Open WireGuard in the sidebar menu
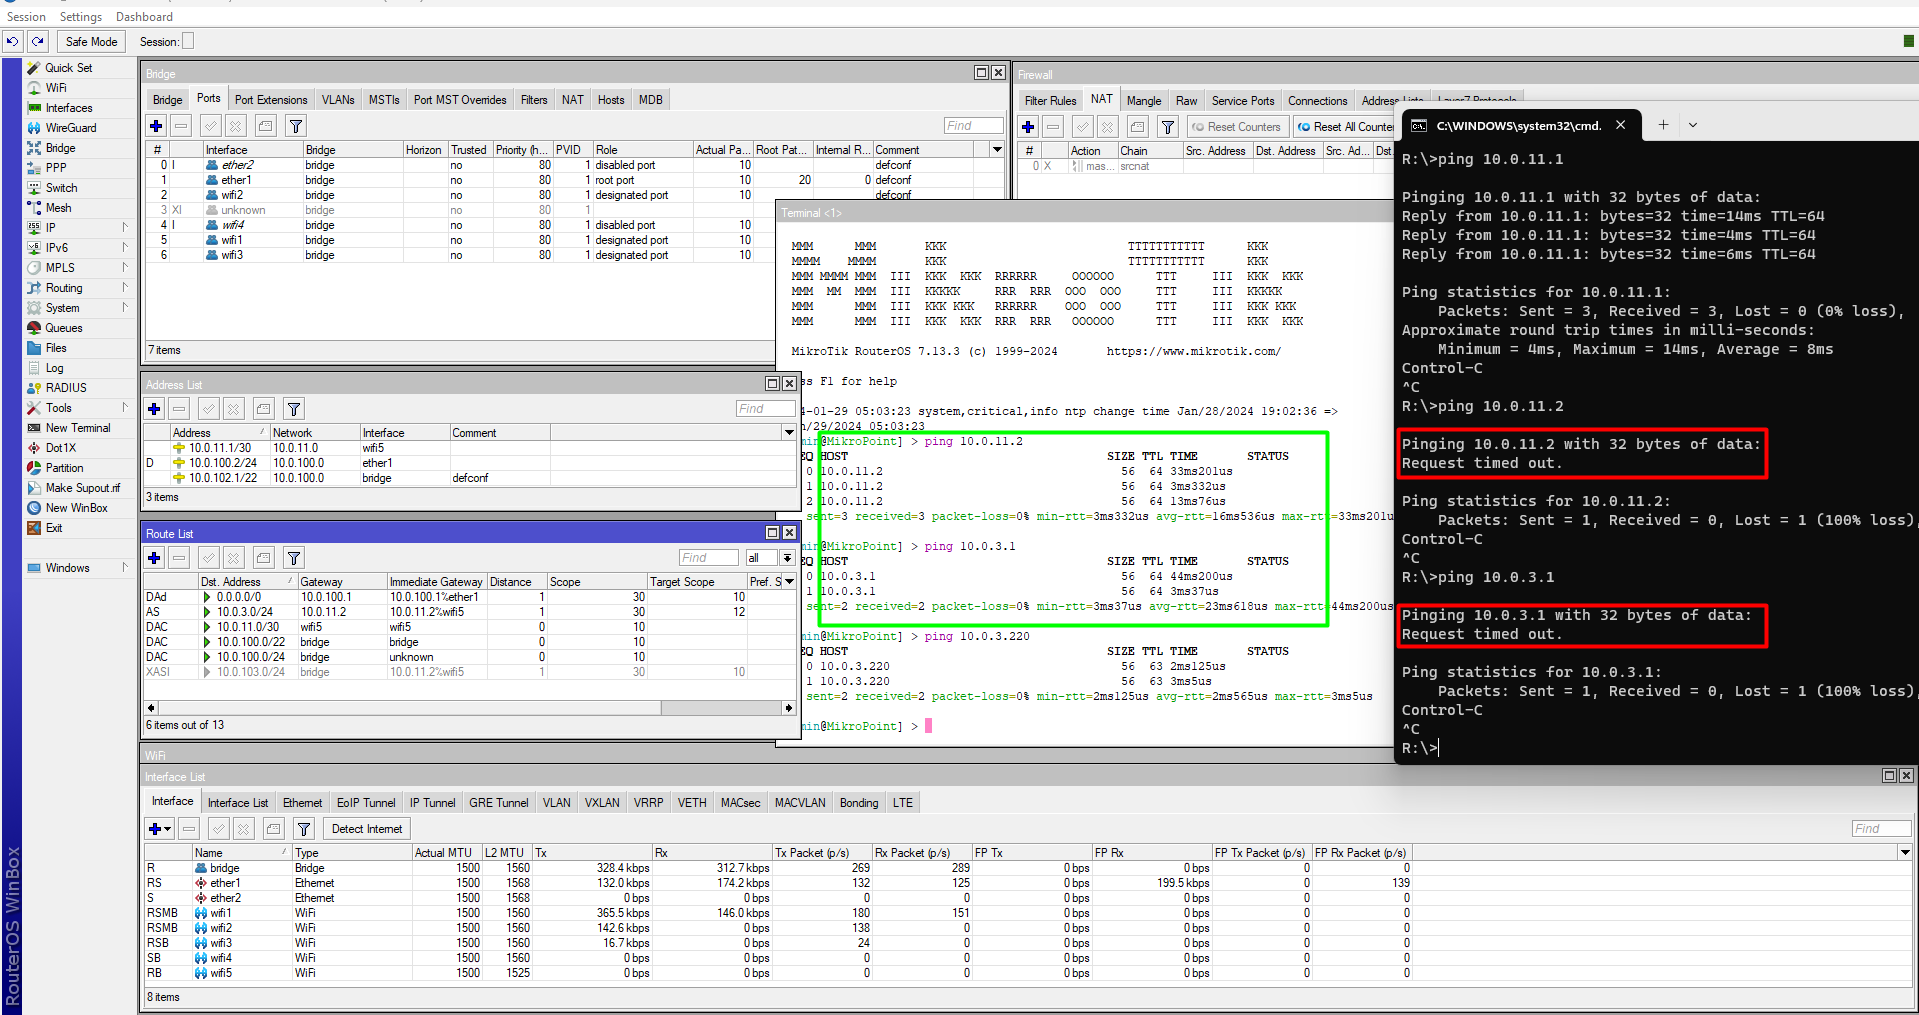Image resolution: width=1919 pixels, height=1015 pixels. (x=71, y=128)
